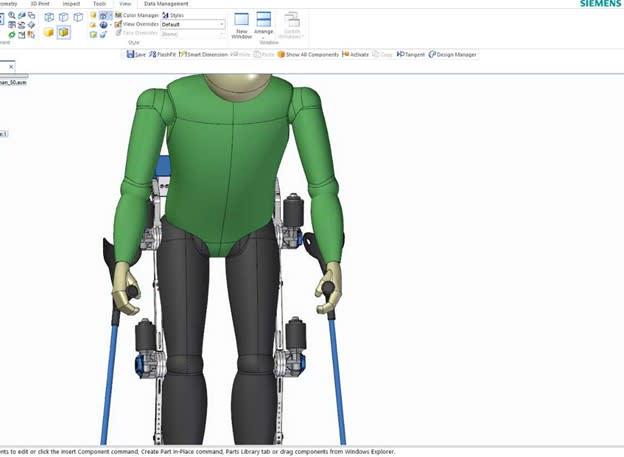Screen dimensions: 624x457
Task: Open the Data Management tab
Action: (x=166, y=4)
